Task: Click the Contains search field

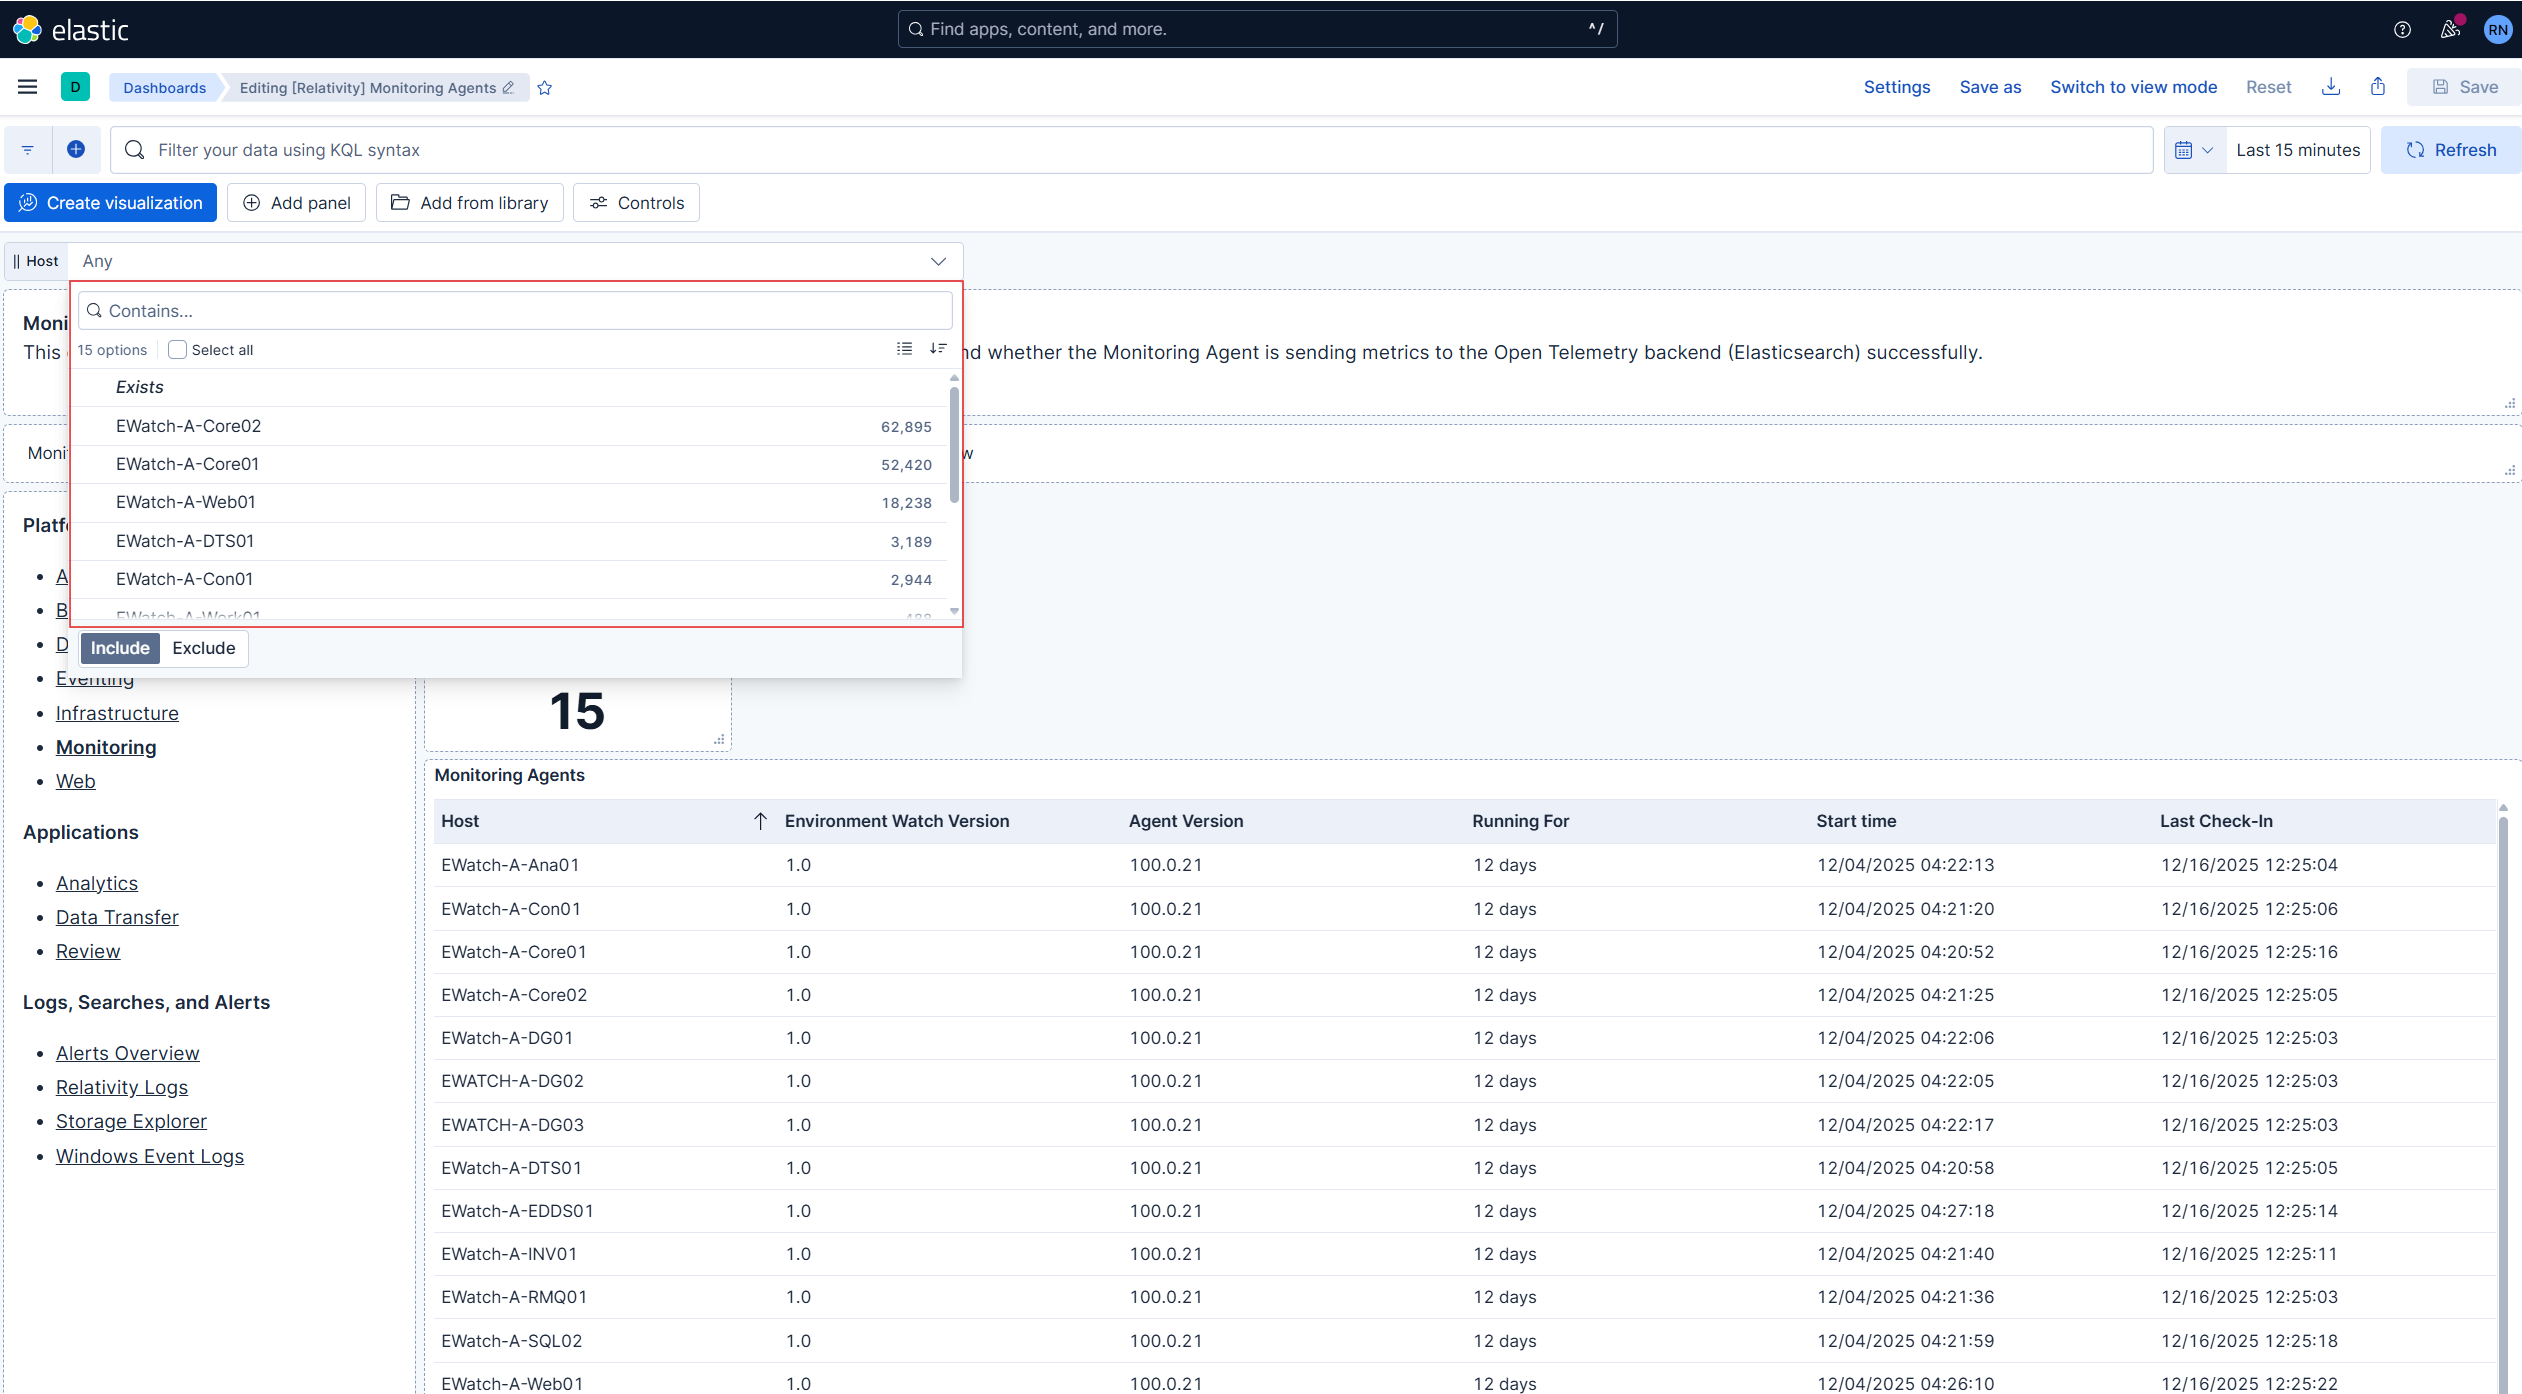Action: point(515,311)
